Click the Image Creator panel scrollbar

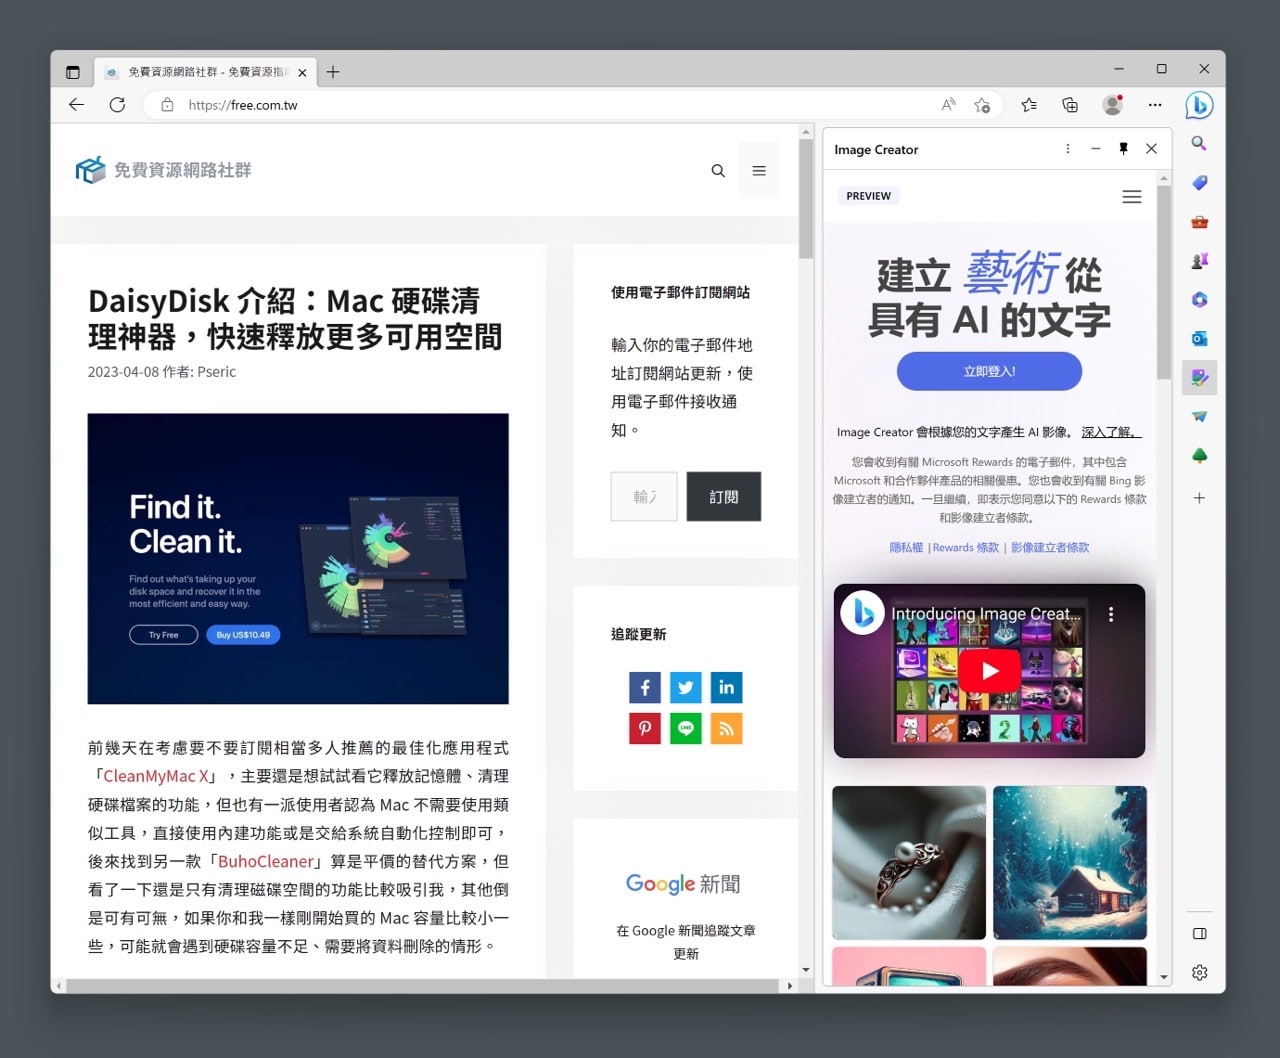[x=1163, y=283]
